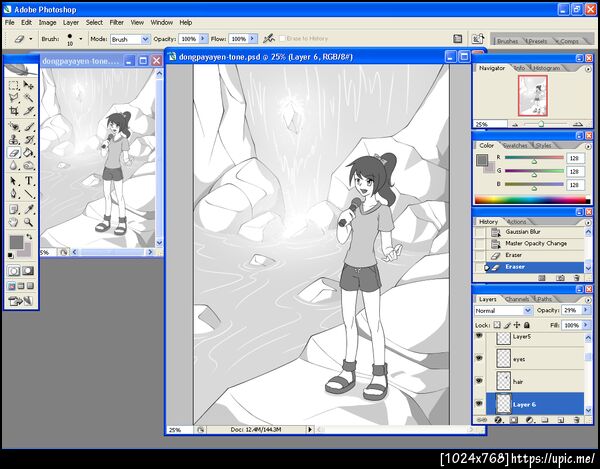Create new layer in Layers panel
The height and width of the screenshot is (469, 600).
[x=561, y=420]
